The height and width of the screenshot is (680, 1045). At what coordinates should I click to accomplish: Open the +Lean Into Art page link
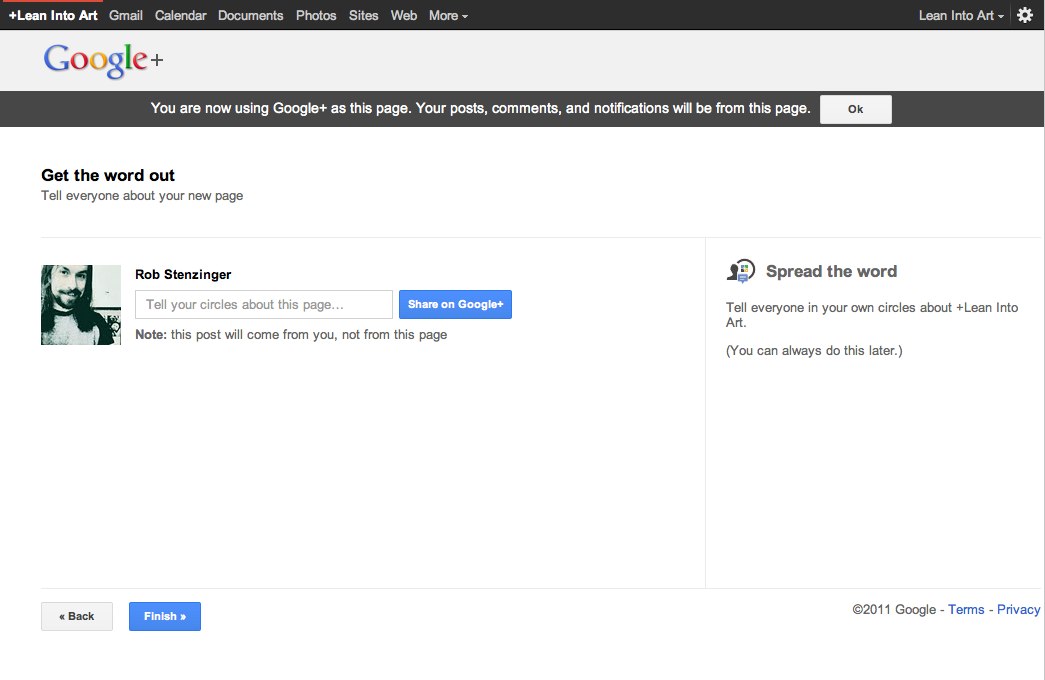point(53,15)
